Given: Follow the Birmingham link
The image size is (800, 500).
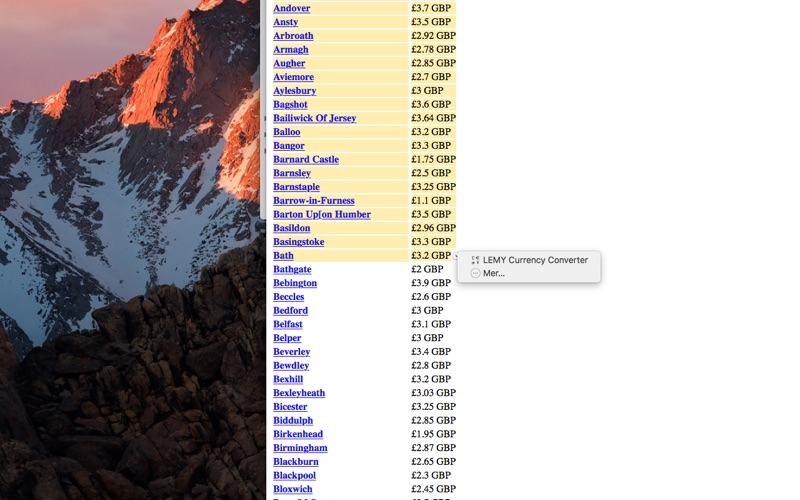Looking at the screenshot, I should [300, 449].
